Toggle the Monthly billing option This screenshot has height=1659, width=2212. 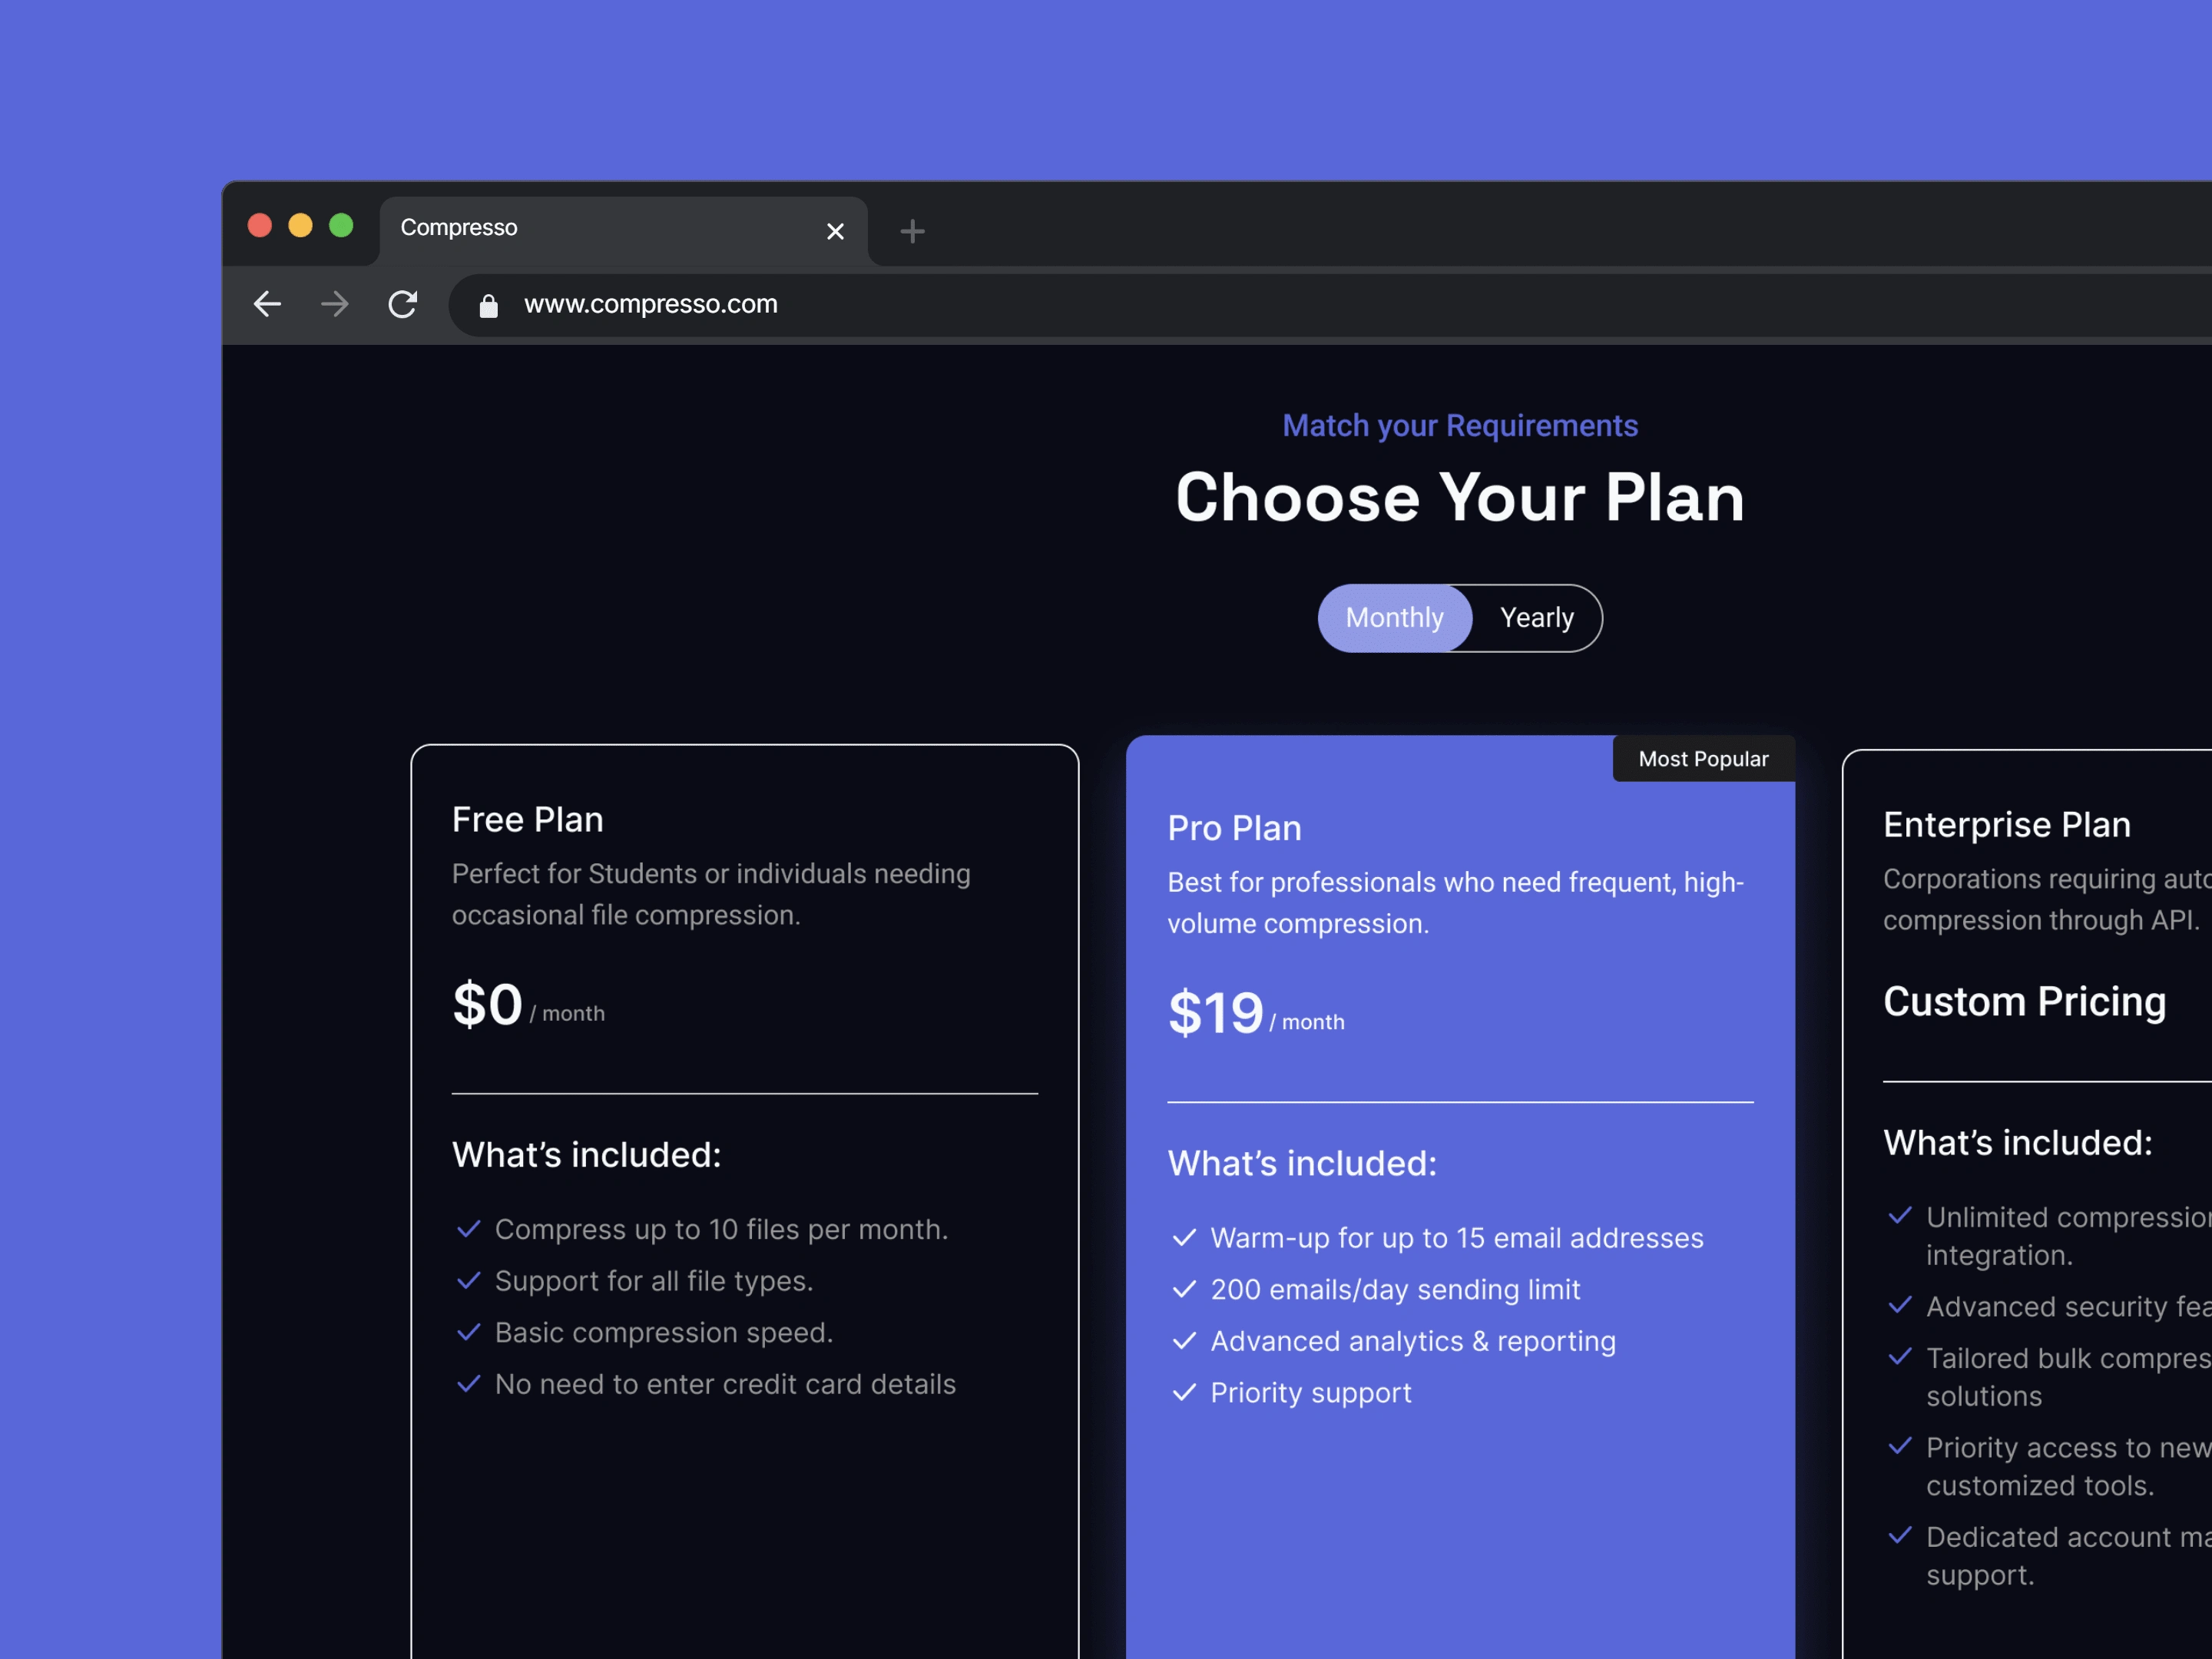point(1393,617)
